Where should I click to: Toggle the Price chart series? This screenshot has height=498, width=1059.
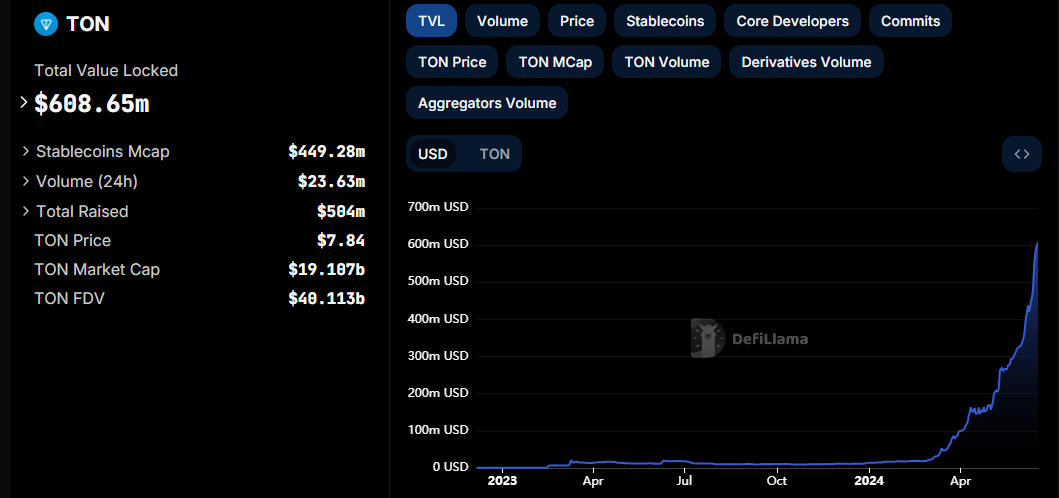[x=577, y=21]
